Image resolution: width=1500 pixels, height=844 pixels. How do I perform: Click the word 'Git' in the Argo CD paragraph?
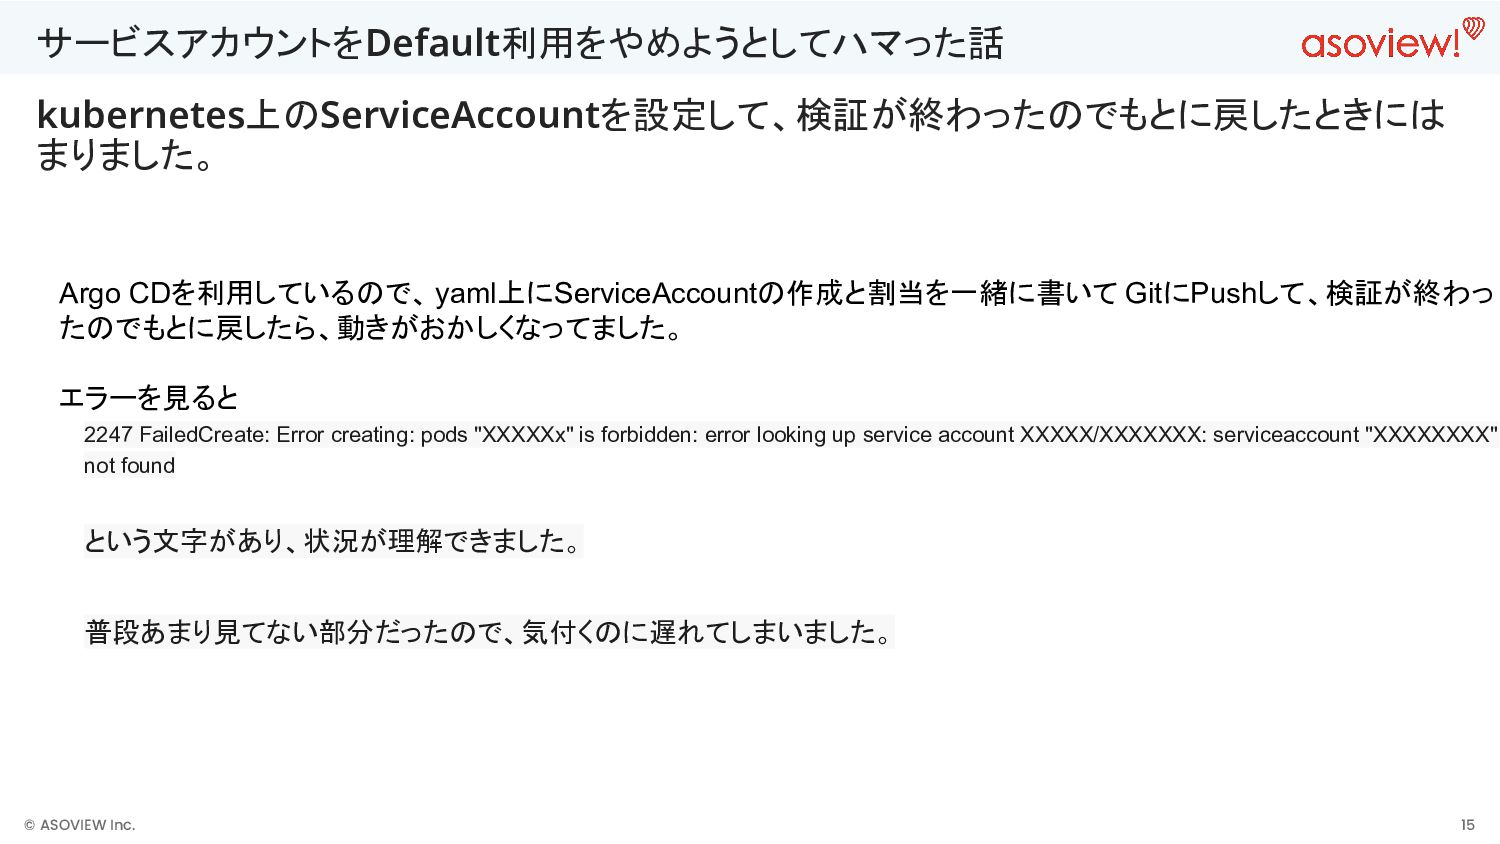click(1143, 293)
